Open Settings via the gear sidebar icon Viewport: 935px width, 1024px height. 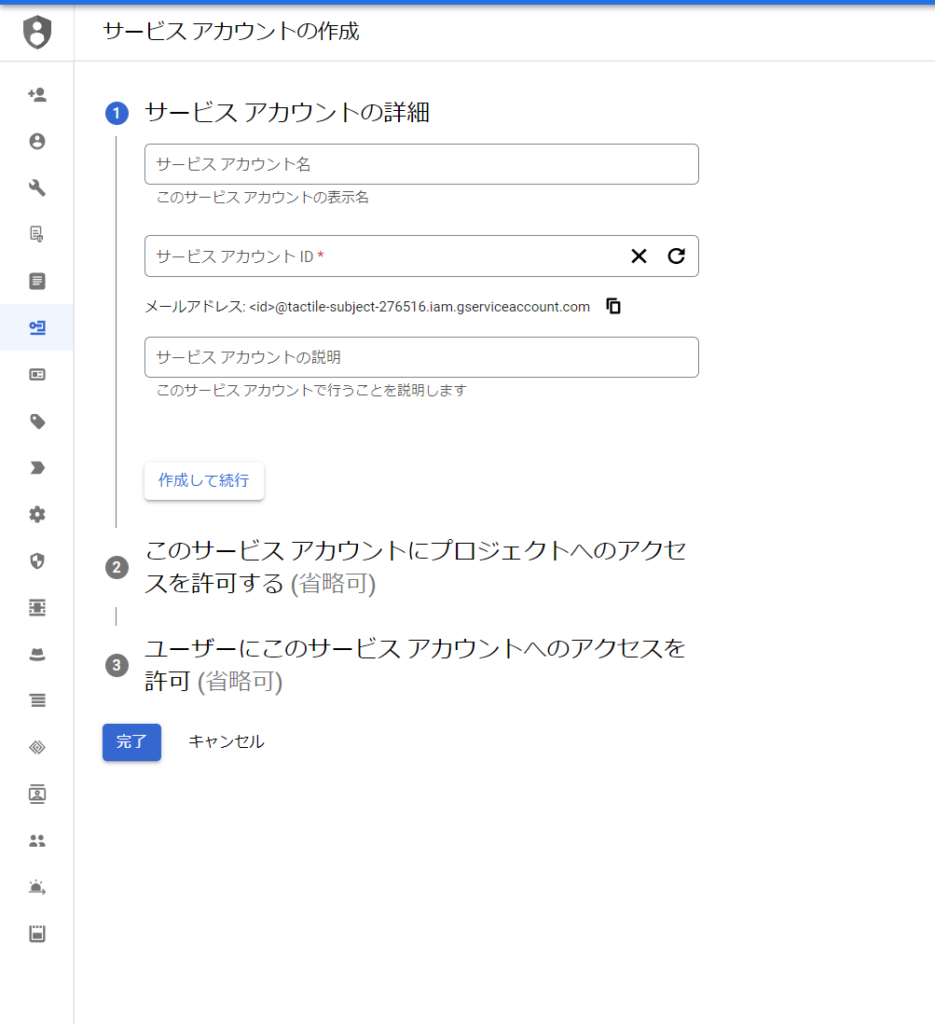click(37, 514)
